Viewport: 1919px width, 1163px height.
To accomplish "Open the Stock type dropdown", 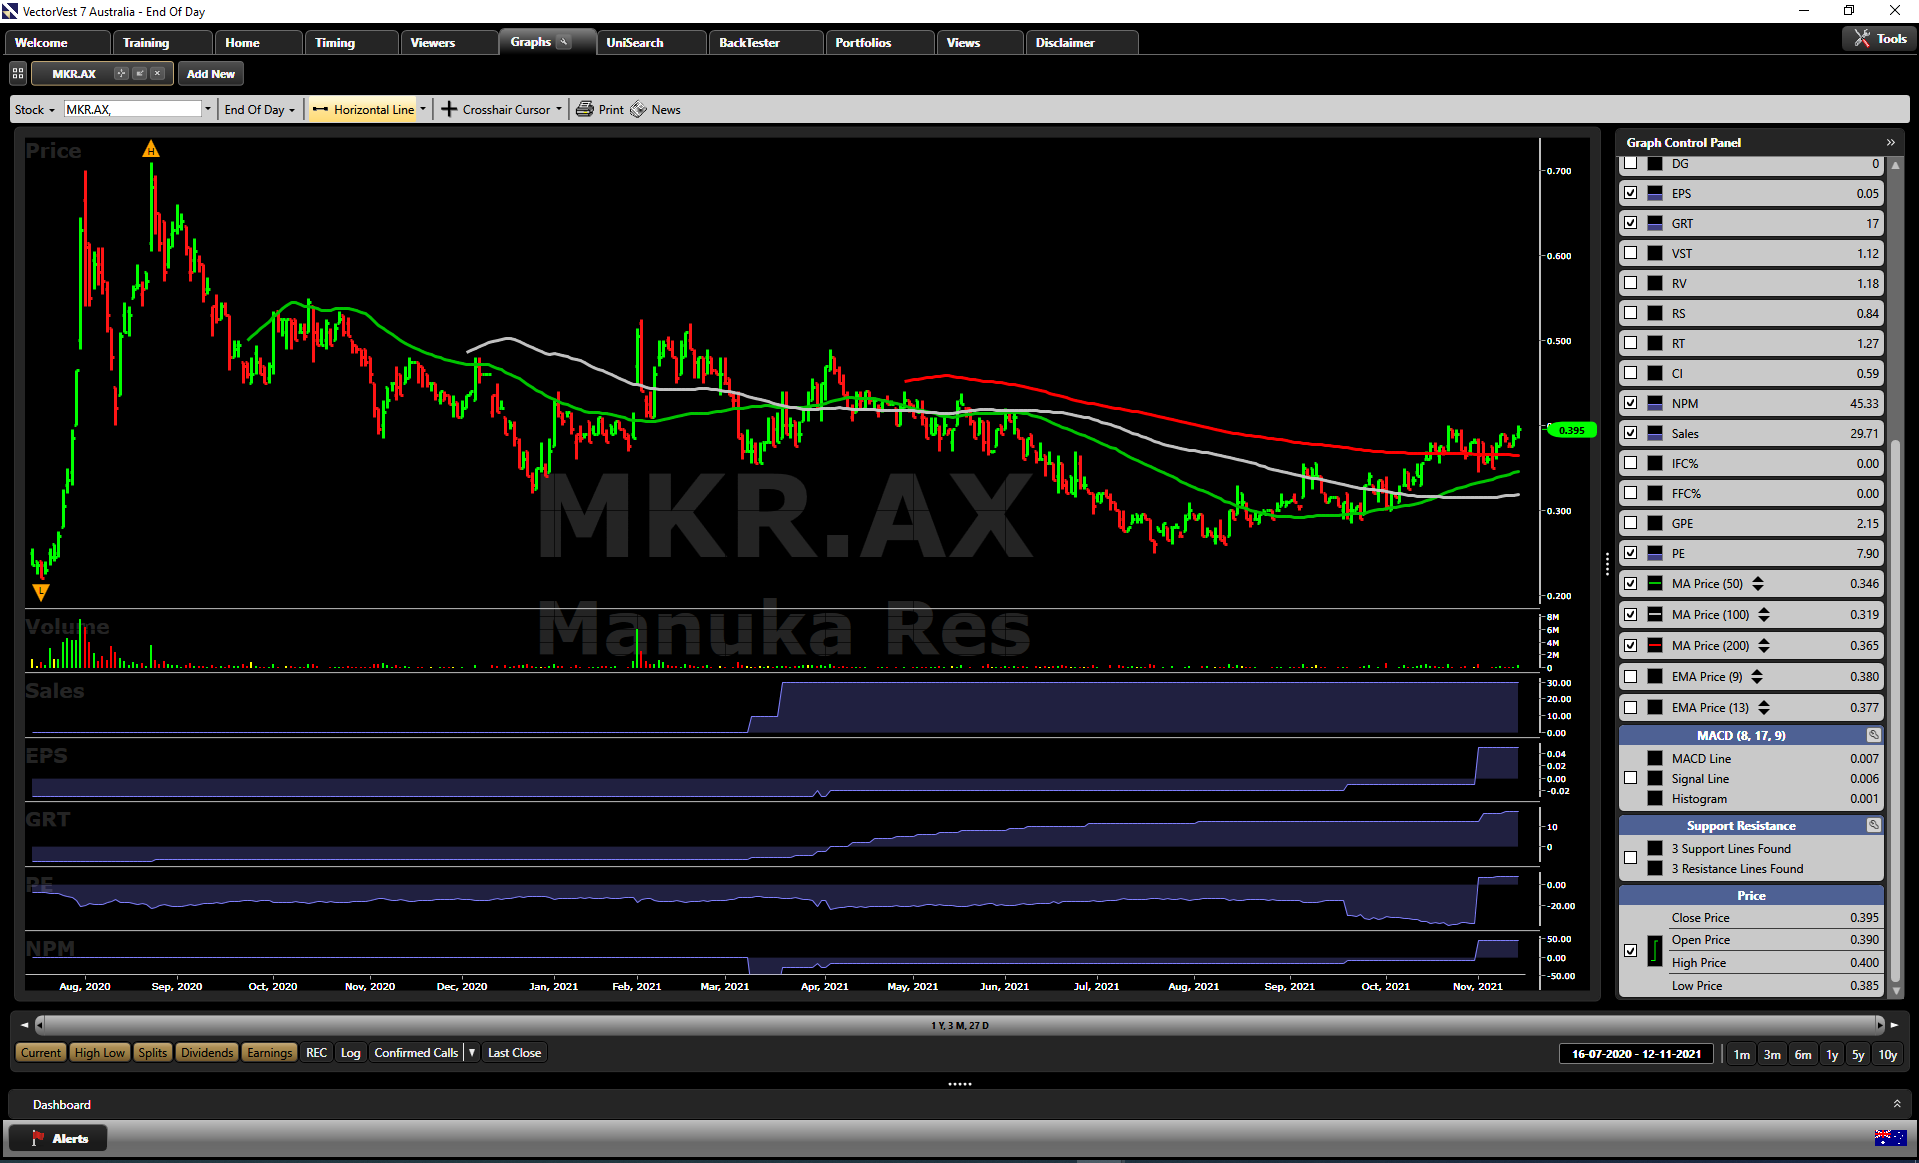I will (35, 109).
